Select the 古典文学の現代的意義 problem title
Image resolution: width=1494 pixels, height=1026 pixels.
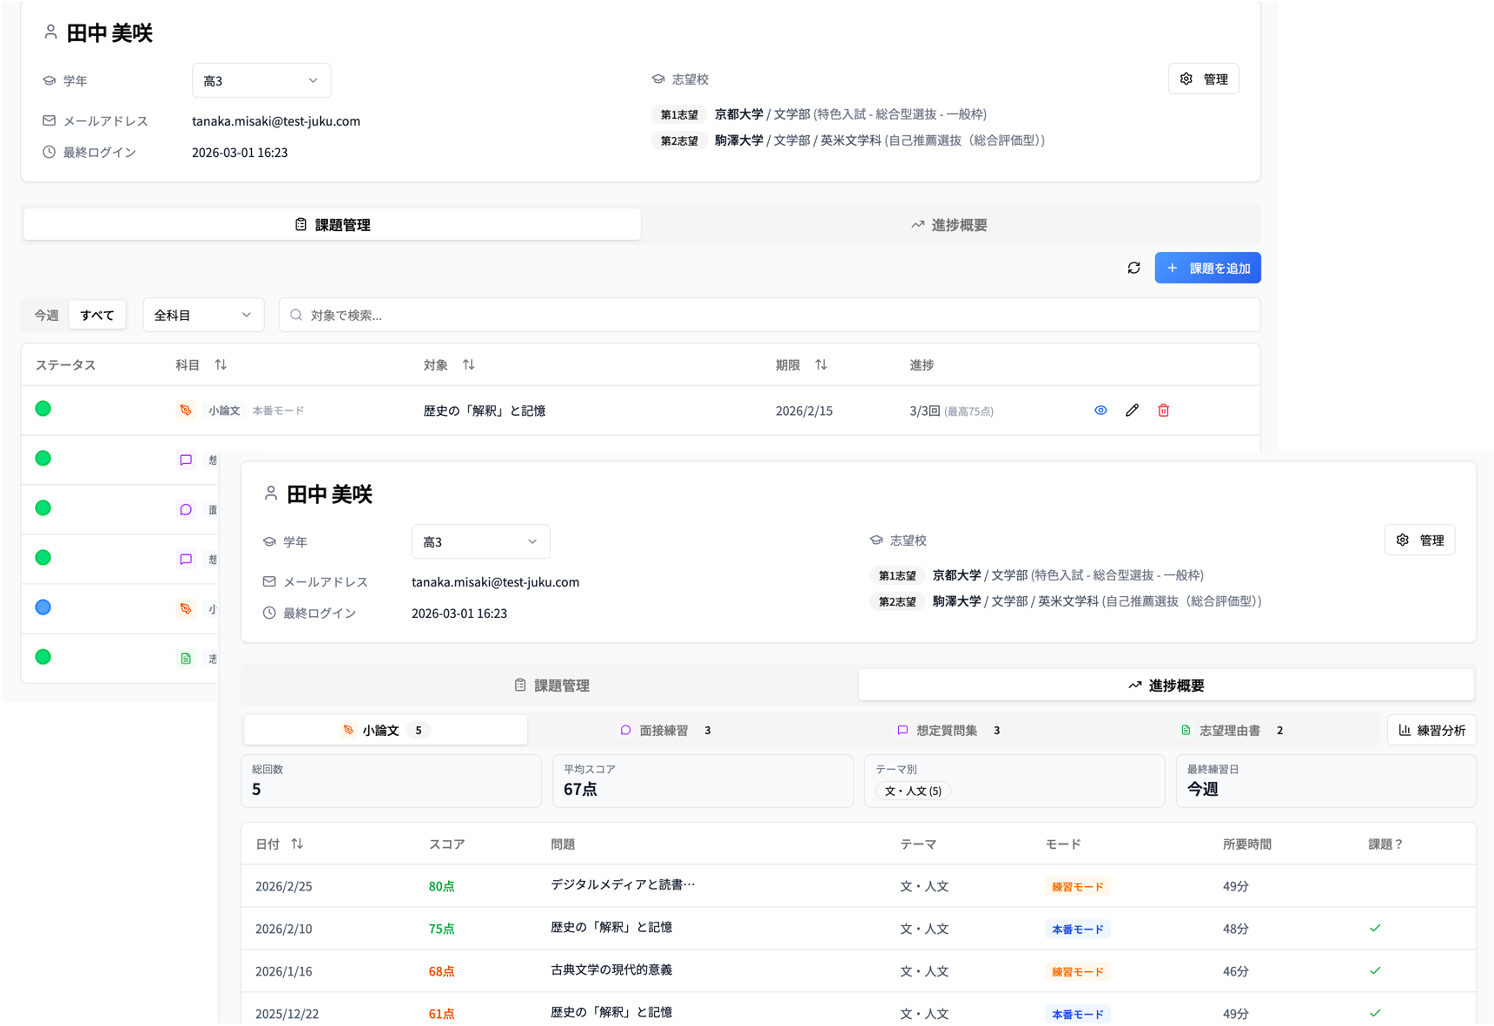pos(611,970)
